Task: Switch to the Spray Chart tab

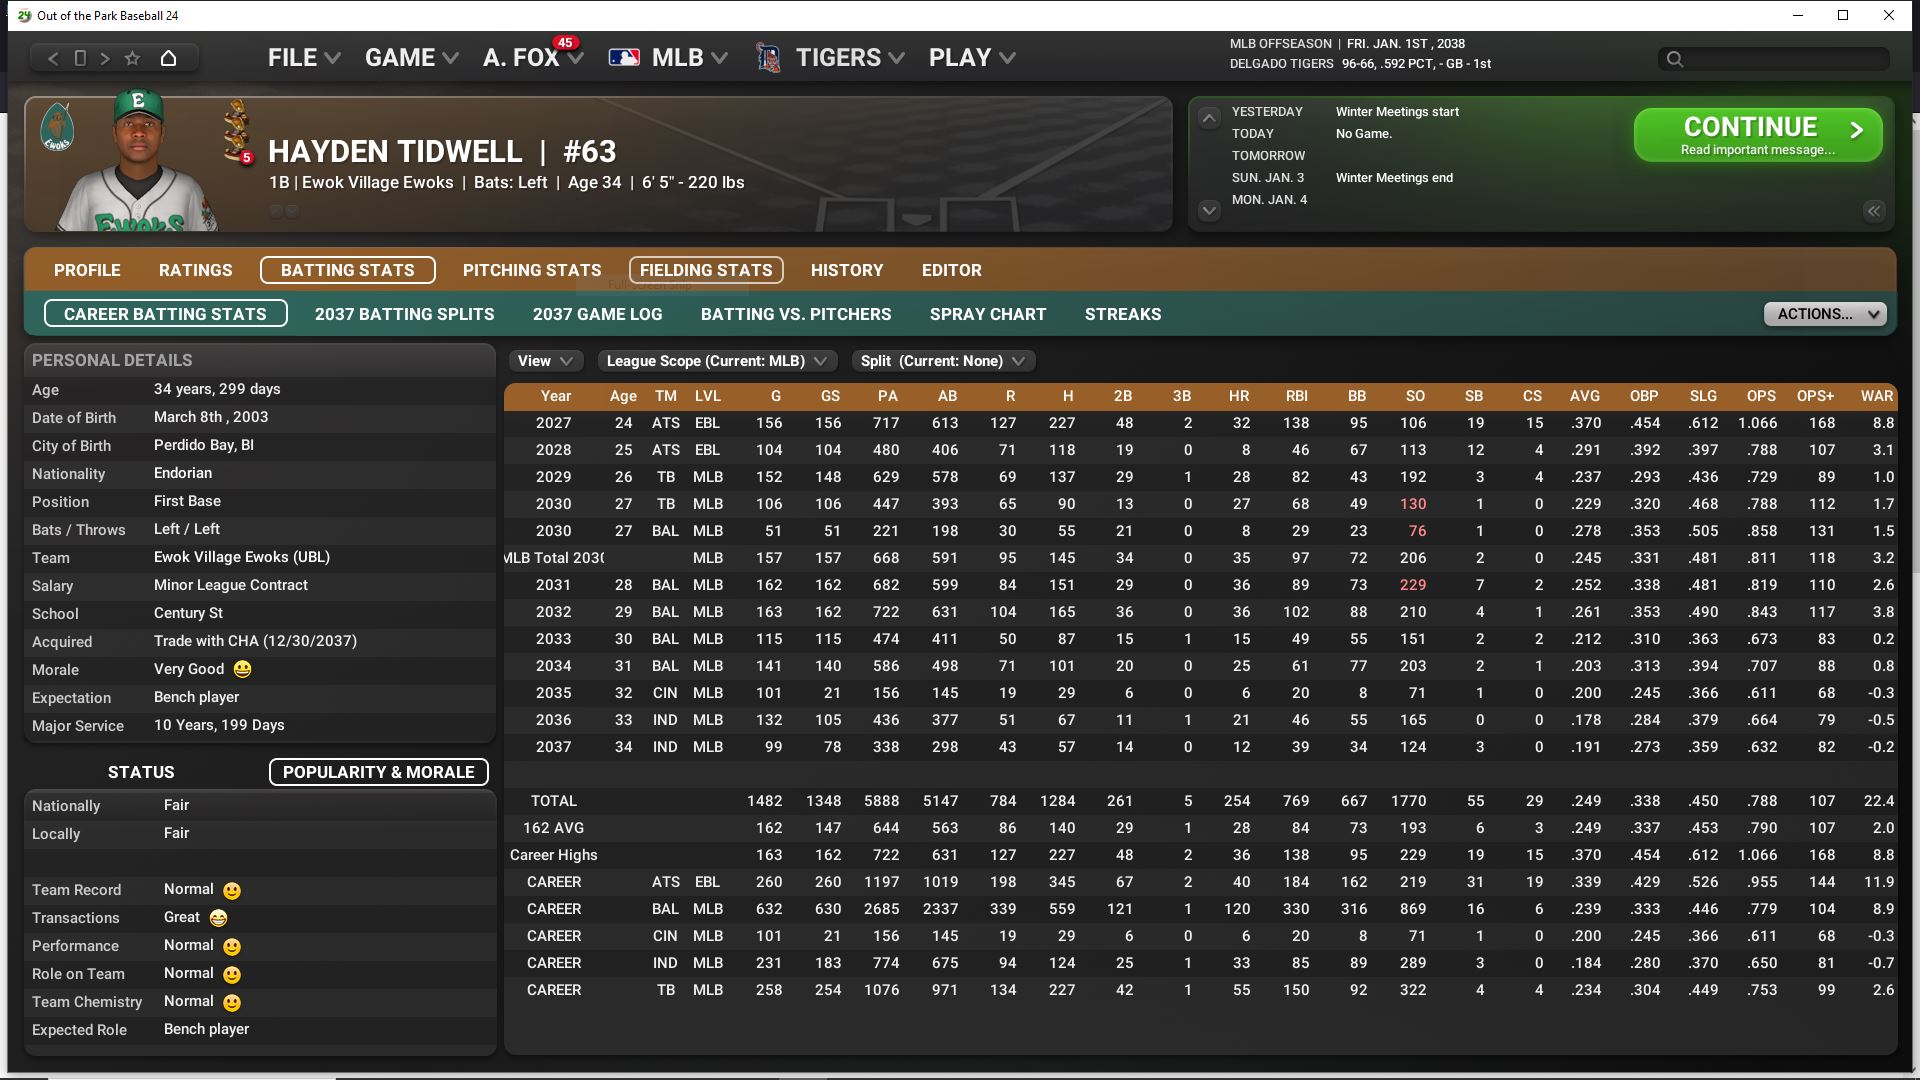Action: [987, 314]
